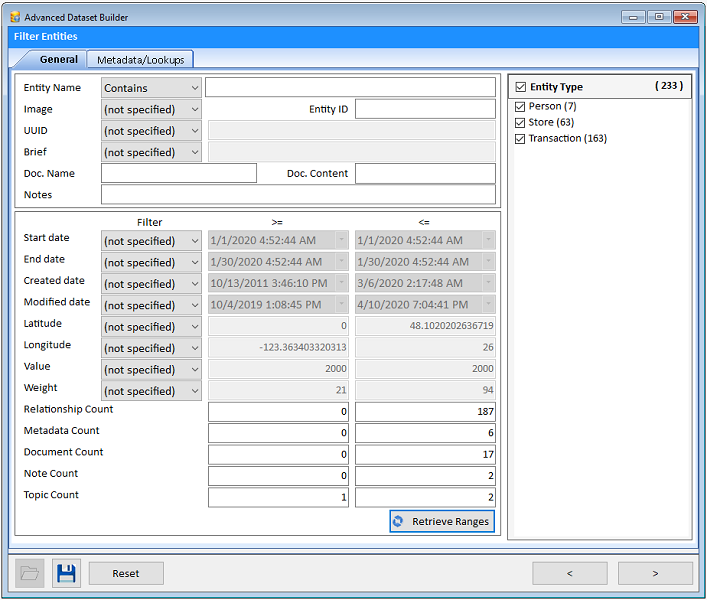This screenshot has width=707, height=600.
Task: Click Metadata Count minimum field
Action: point(278,433)
